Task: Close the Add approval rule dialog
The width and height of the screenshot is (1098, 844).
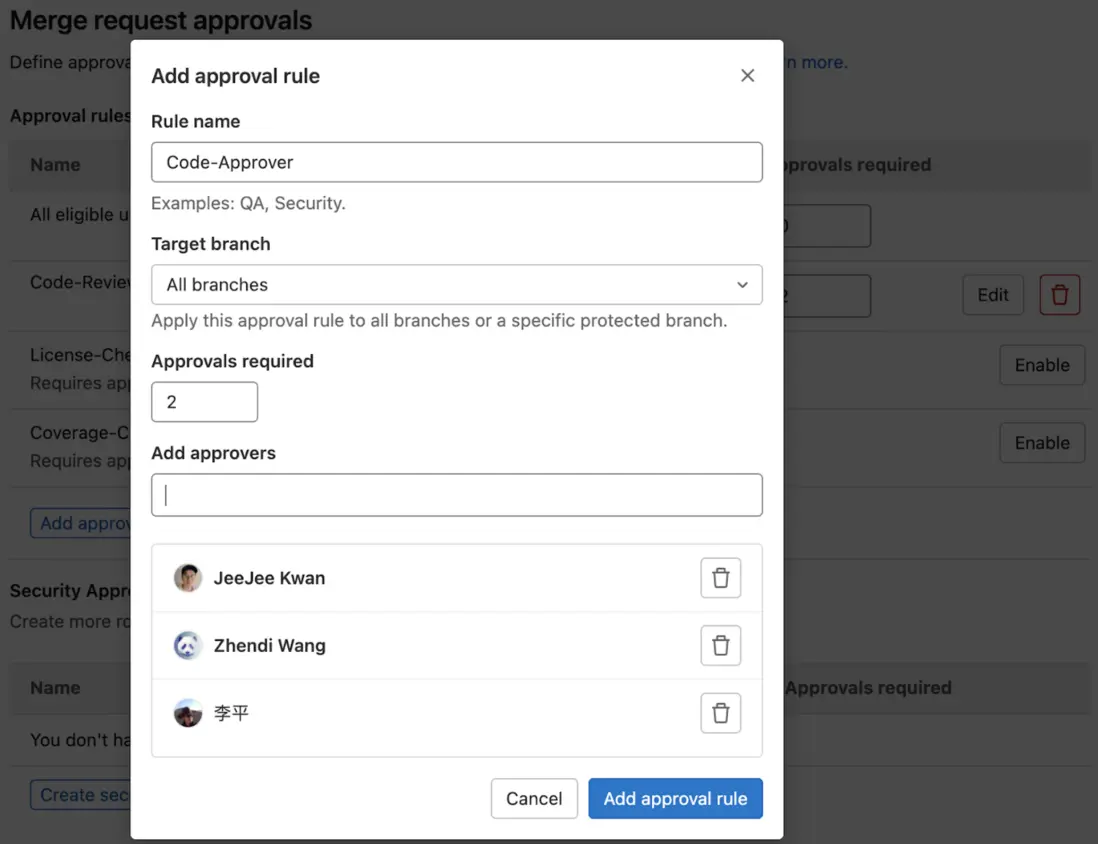Action: (747, 76)
